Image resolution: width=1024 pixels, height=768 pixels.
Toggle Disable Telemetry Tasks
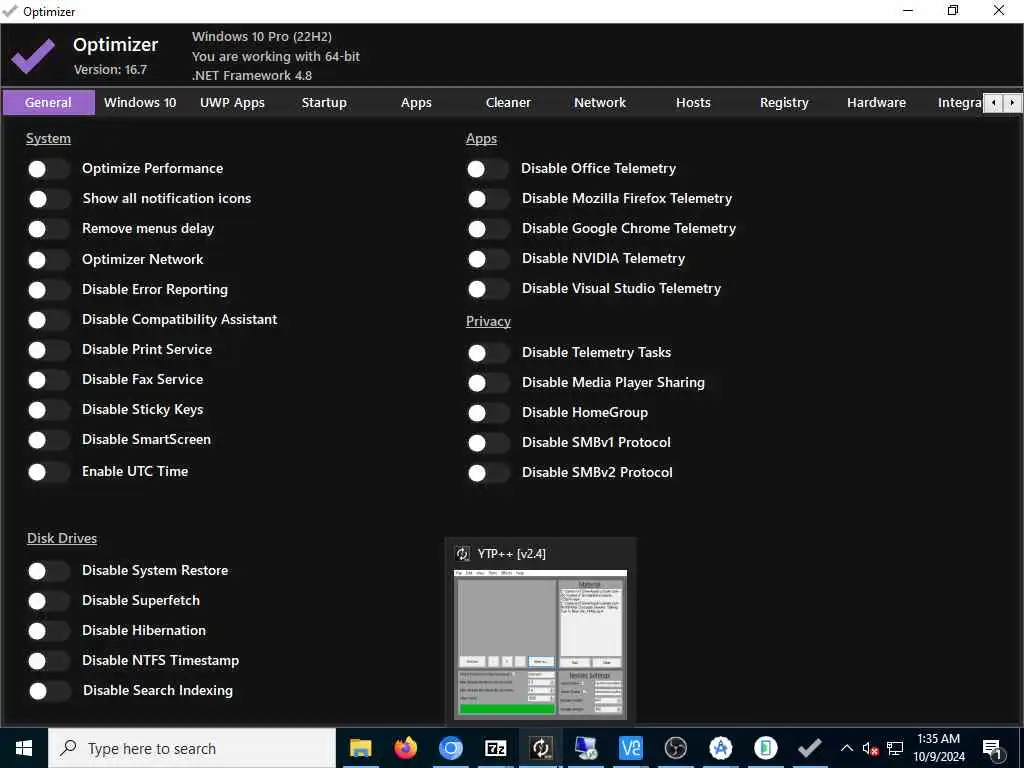click(x=488, y=353)
